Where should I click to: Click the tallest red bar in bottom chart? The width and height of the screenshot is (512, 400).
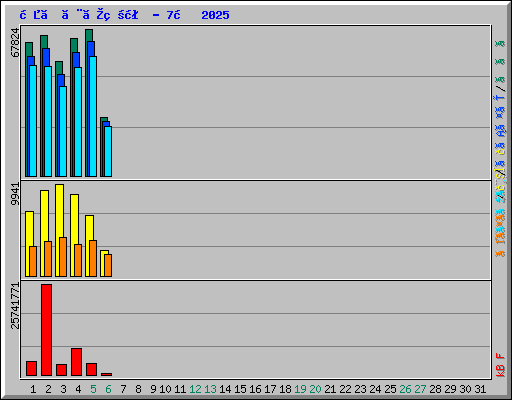[46, 330]
